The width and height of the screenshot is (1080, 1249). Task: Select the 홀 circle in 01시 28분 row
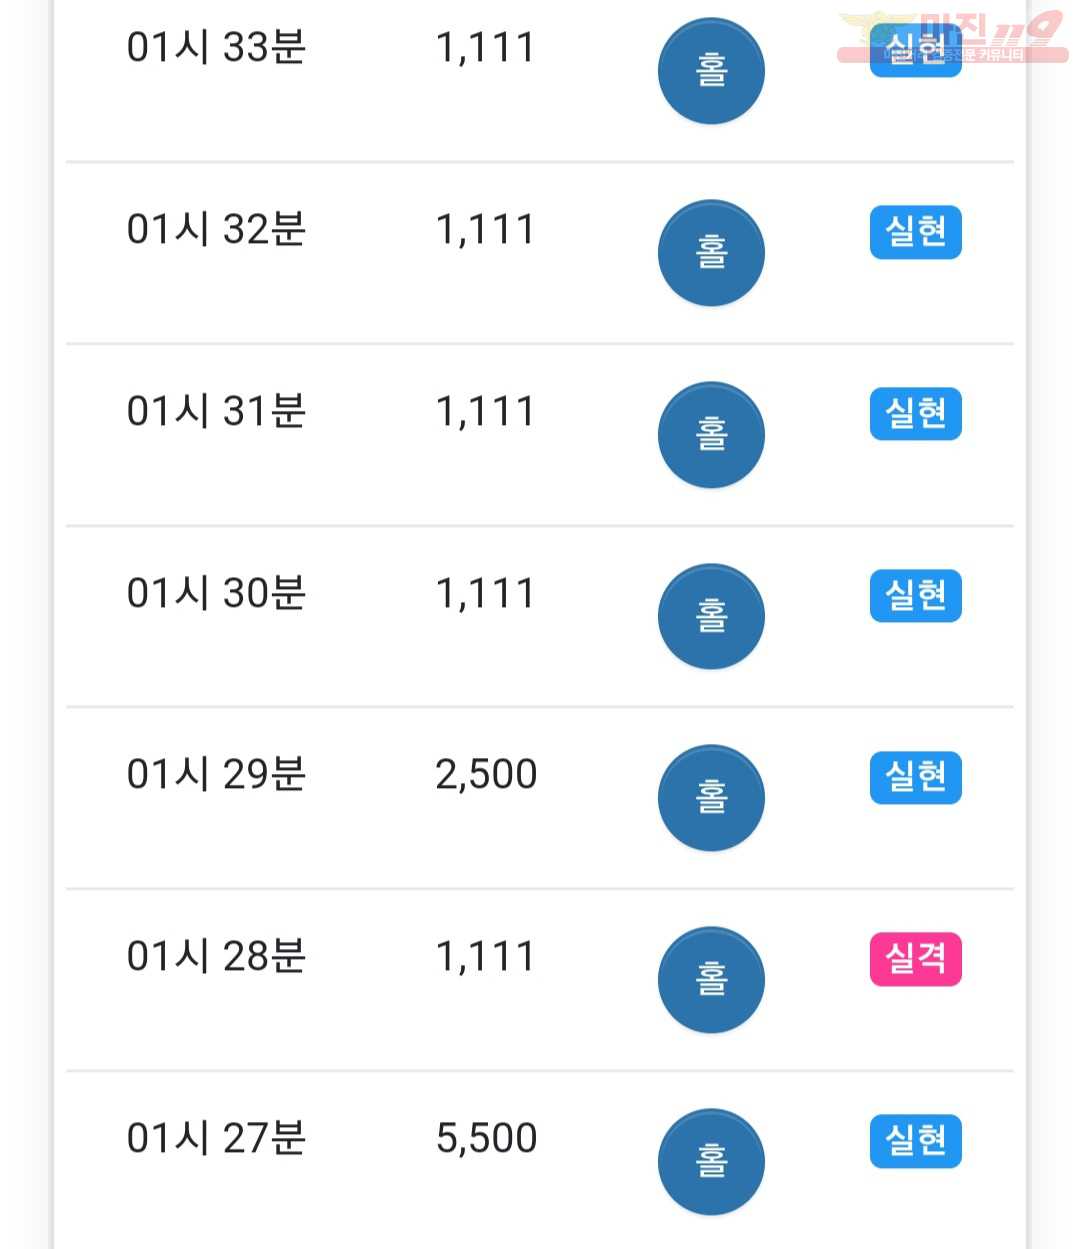click(x=711, y=980)
